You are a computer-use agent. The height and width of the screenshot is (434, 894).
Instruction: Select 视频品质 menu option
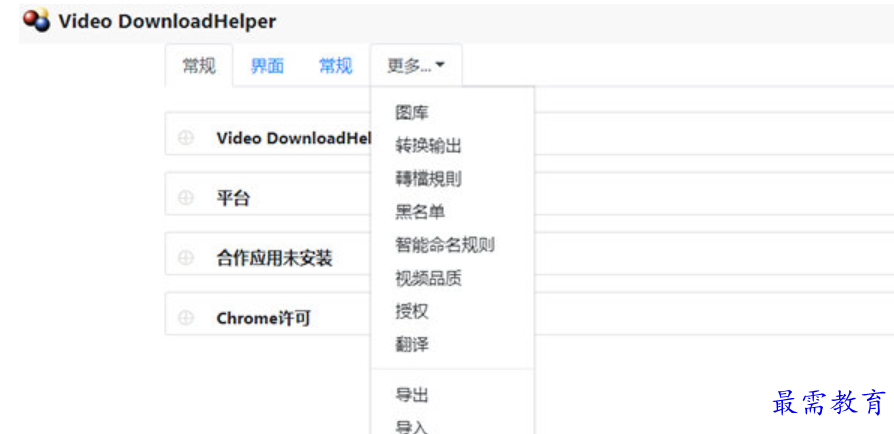coord(428,278)
